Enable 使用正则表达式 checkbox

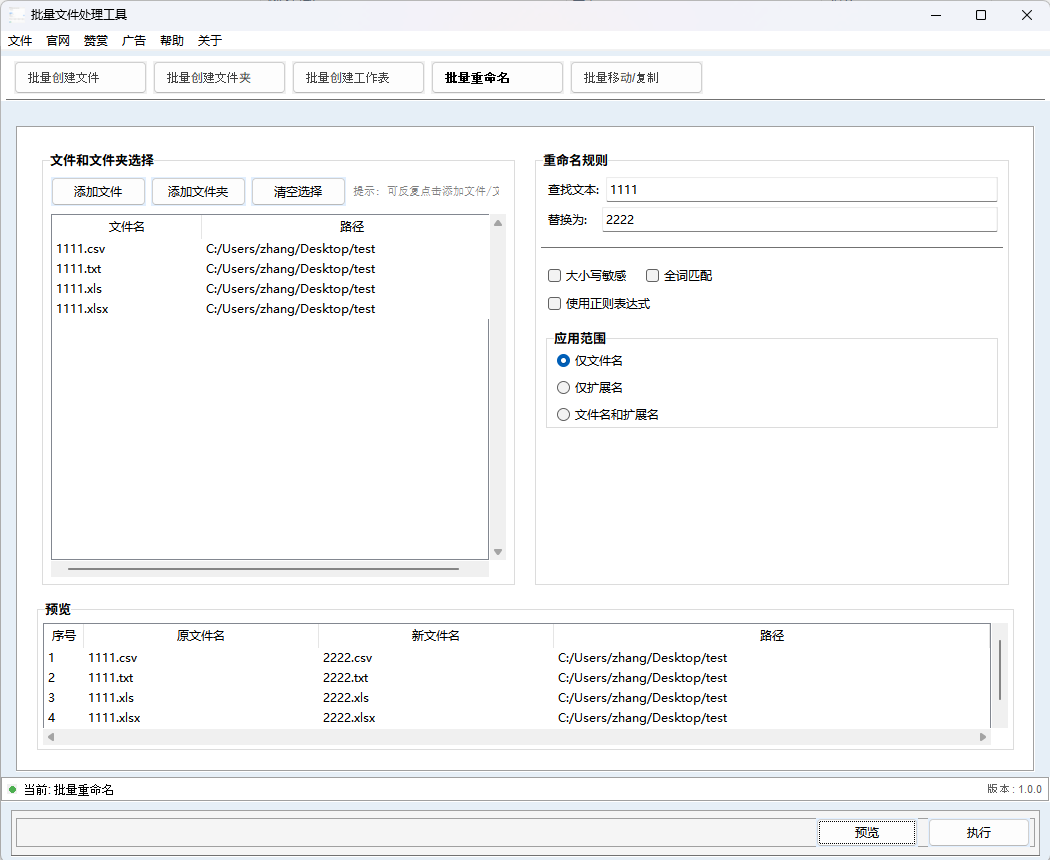pyautogui.click(x=555, y=304)
